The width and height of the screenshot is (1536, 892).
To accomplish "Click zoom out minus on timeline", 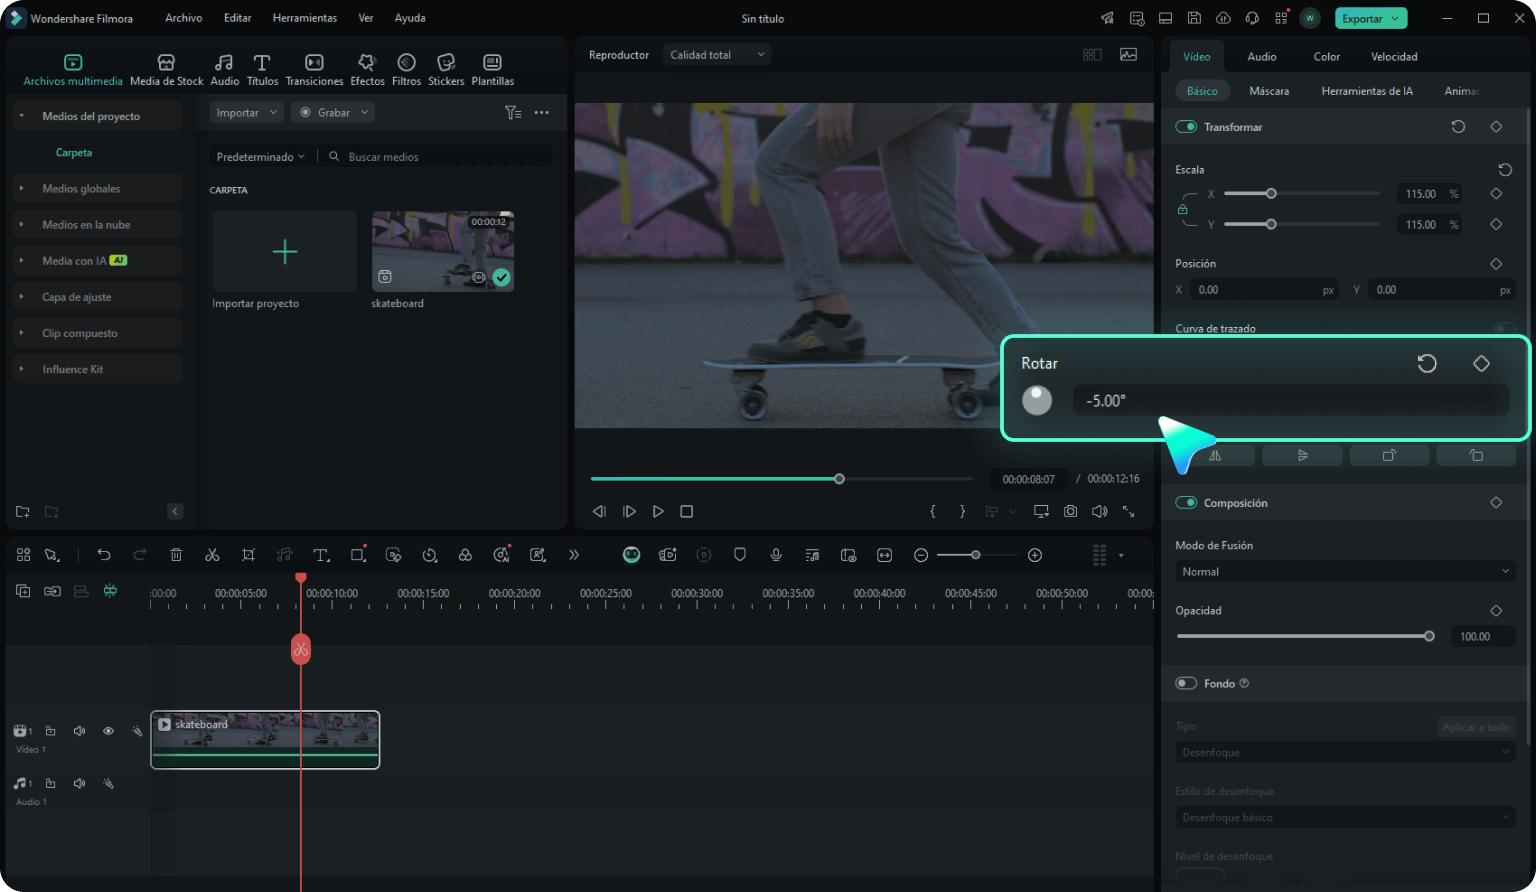I will tap(921, 555).
